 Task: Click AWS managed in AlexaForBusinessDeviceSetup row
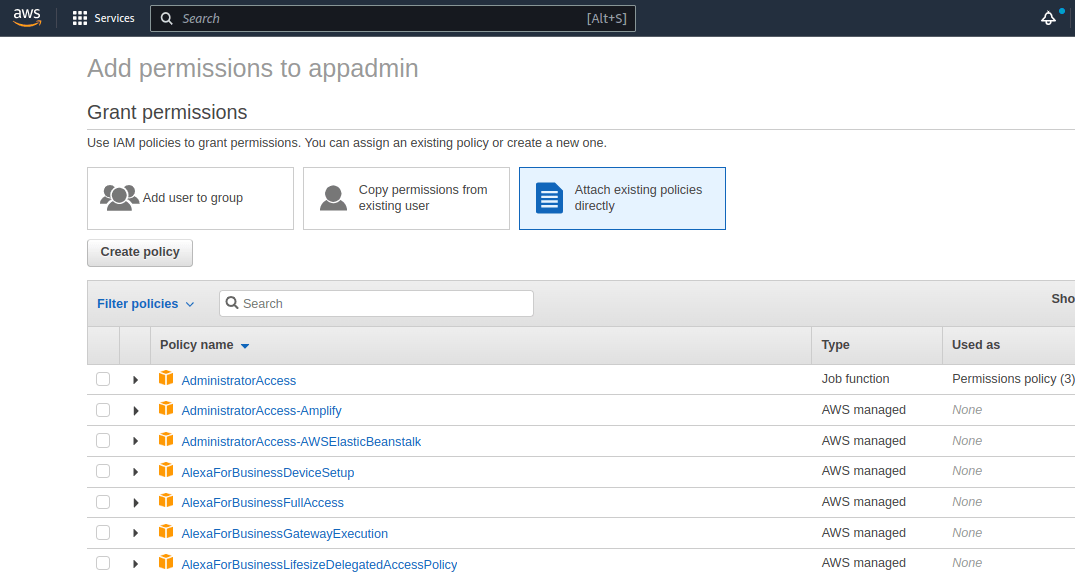(x=863, y=470)
